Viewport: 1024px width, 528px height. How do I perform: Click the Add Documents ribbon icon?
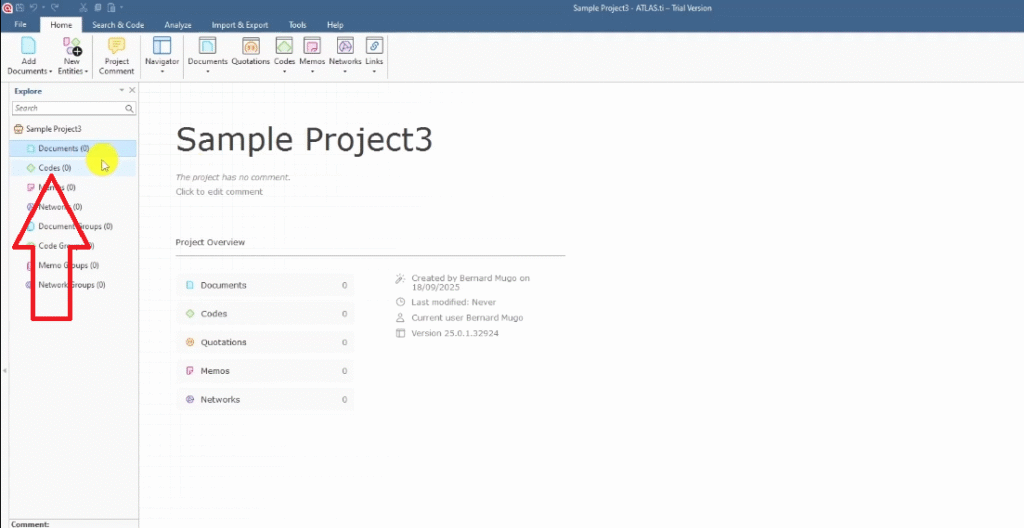tap(28, 48)
